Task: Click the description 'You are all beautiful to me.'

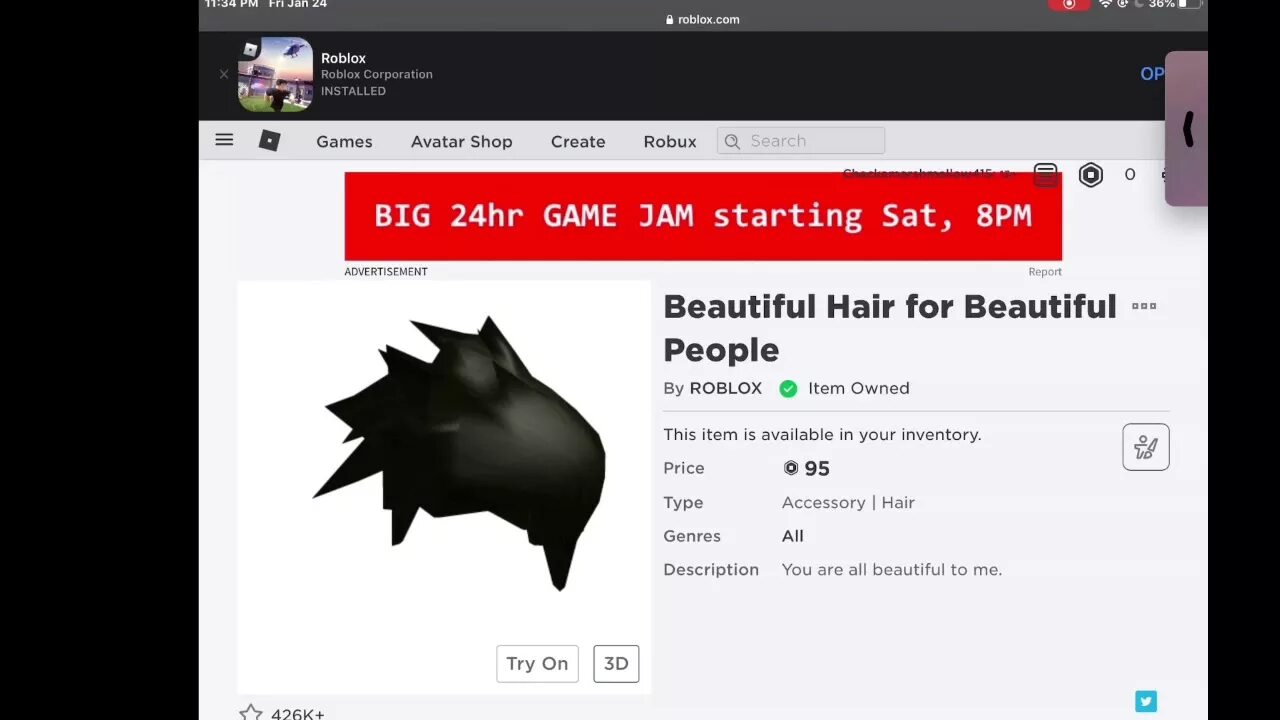Action: pos(891,570)
